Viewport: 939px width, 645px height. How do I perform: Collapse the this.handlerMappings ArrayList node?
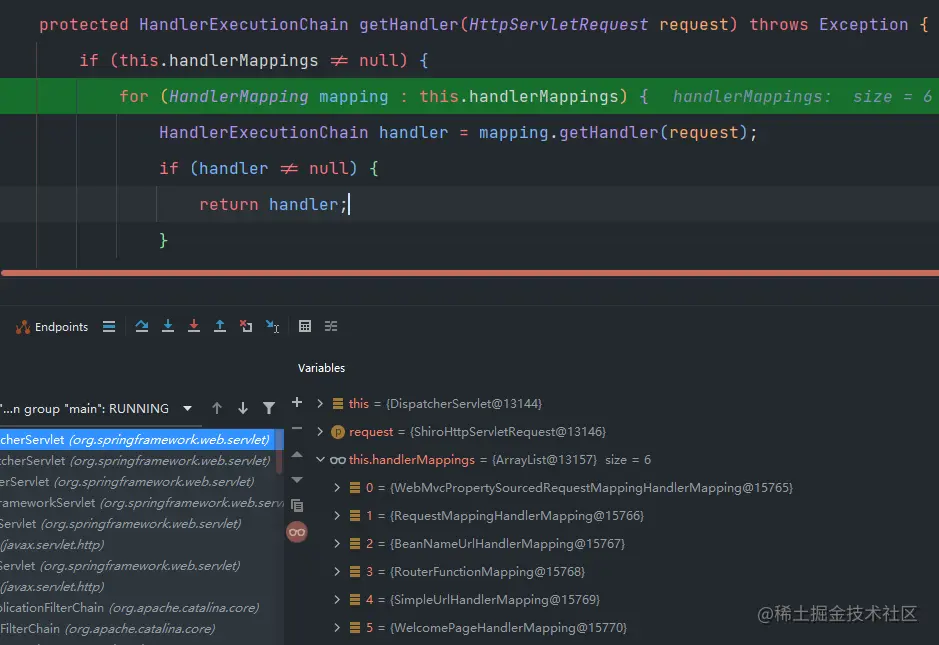tap(320, 460)
